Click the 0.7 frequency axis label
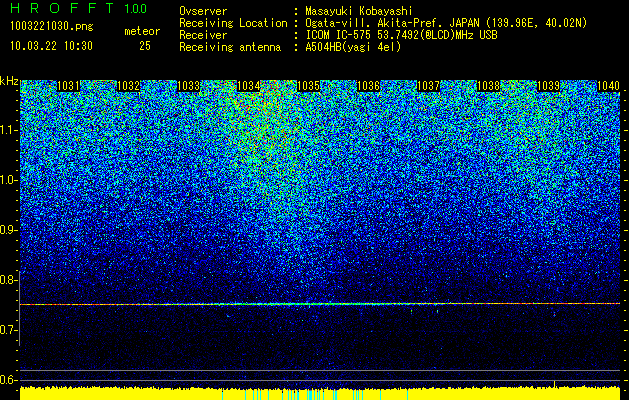The height and width of the screenshot is (400, 629). pos(8,330)
